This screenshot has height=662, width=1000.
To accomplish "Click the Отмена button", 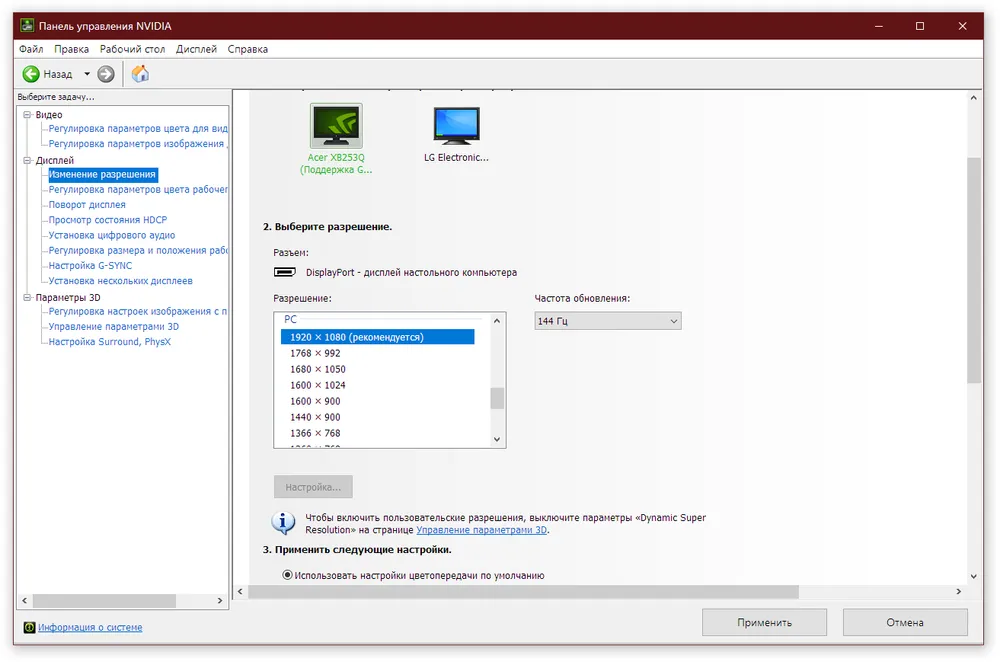I will 904,622.
